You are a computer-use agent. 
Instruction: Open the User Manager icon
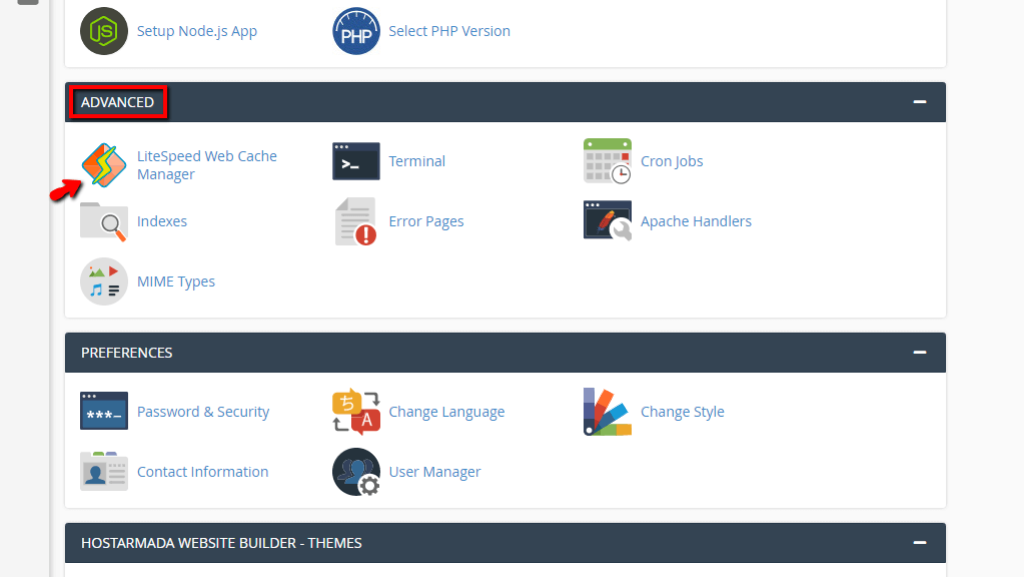pyautogui.click(x=356, y=472)
